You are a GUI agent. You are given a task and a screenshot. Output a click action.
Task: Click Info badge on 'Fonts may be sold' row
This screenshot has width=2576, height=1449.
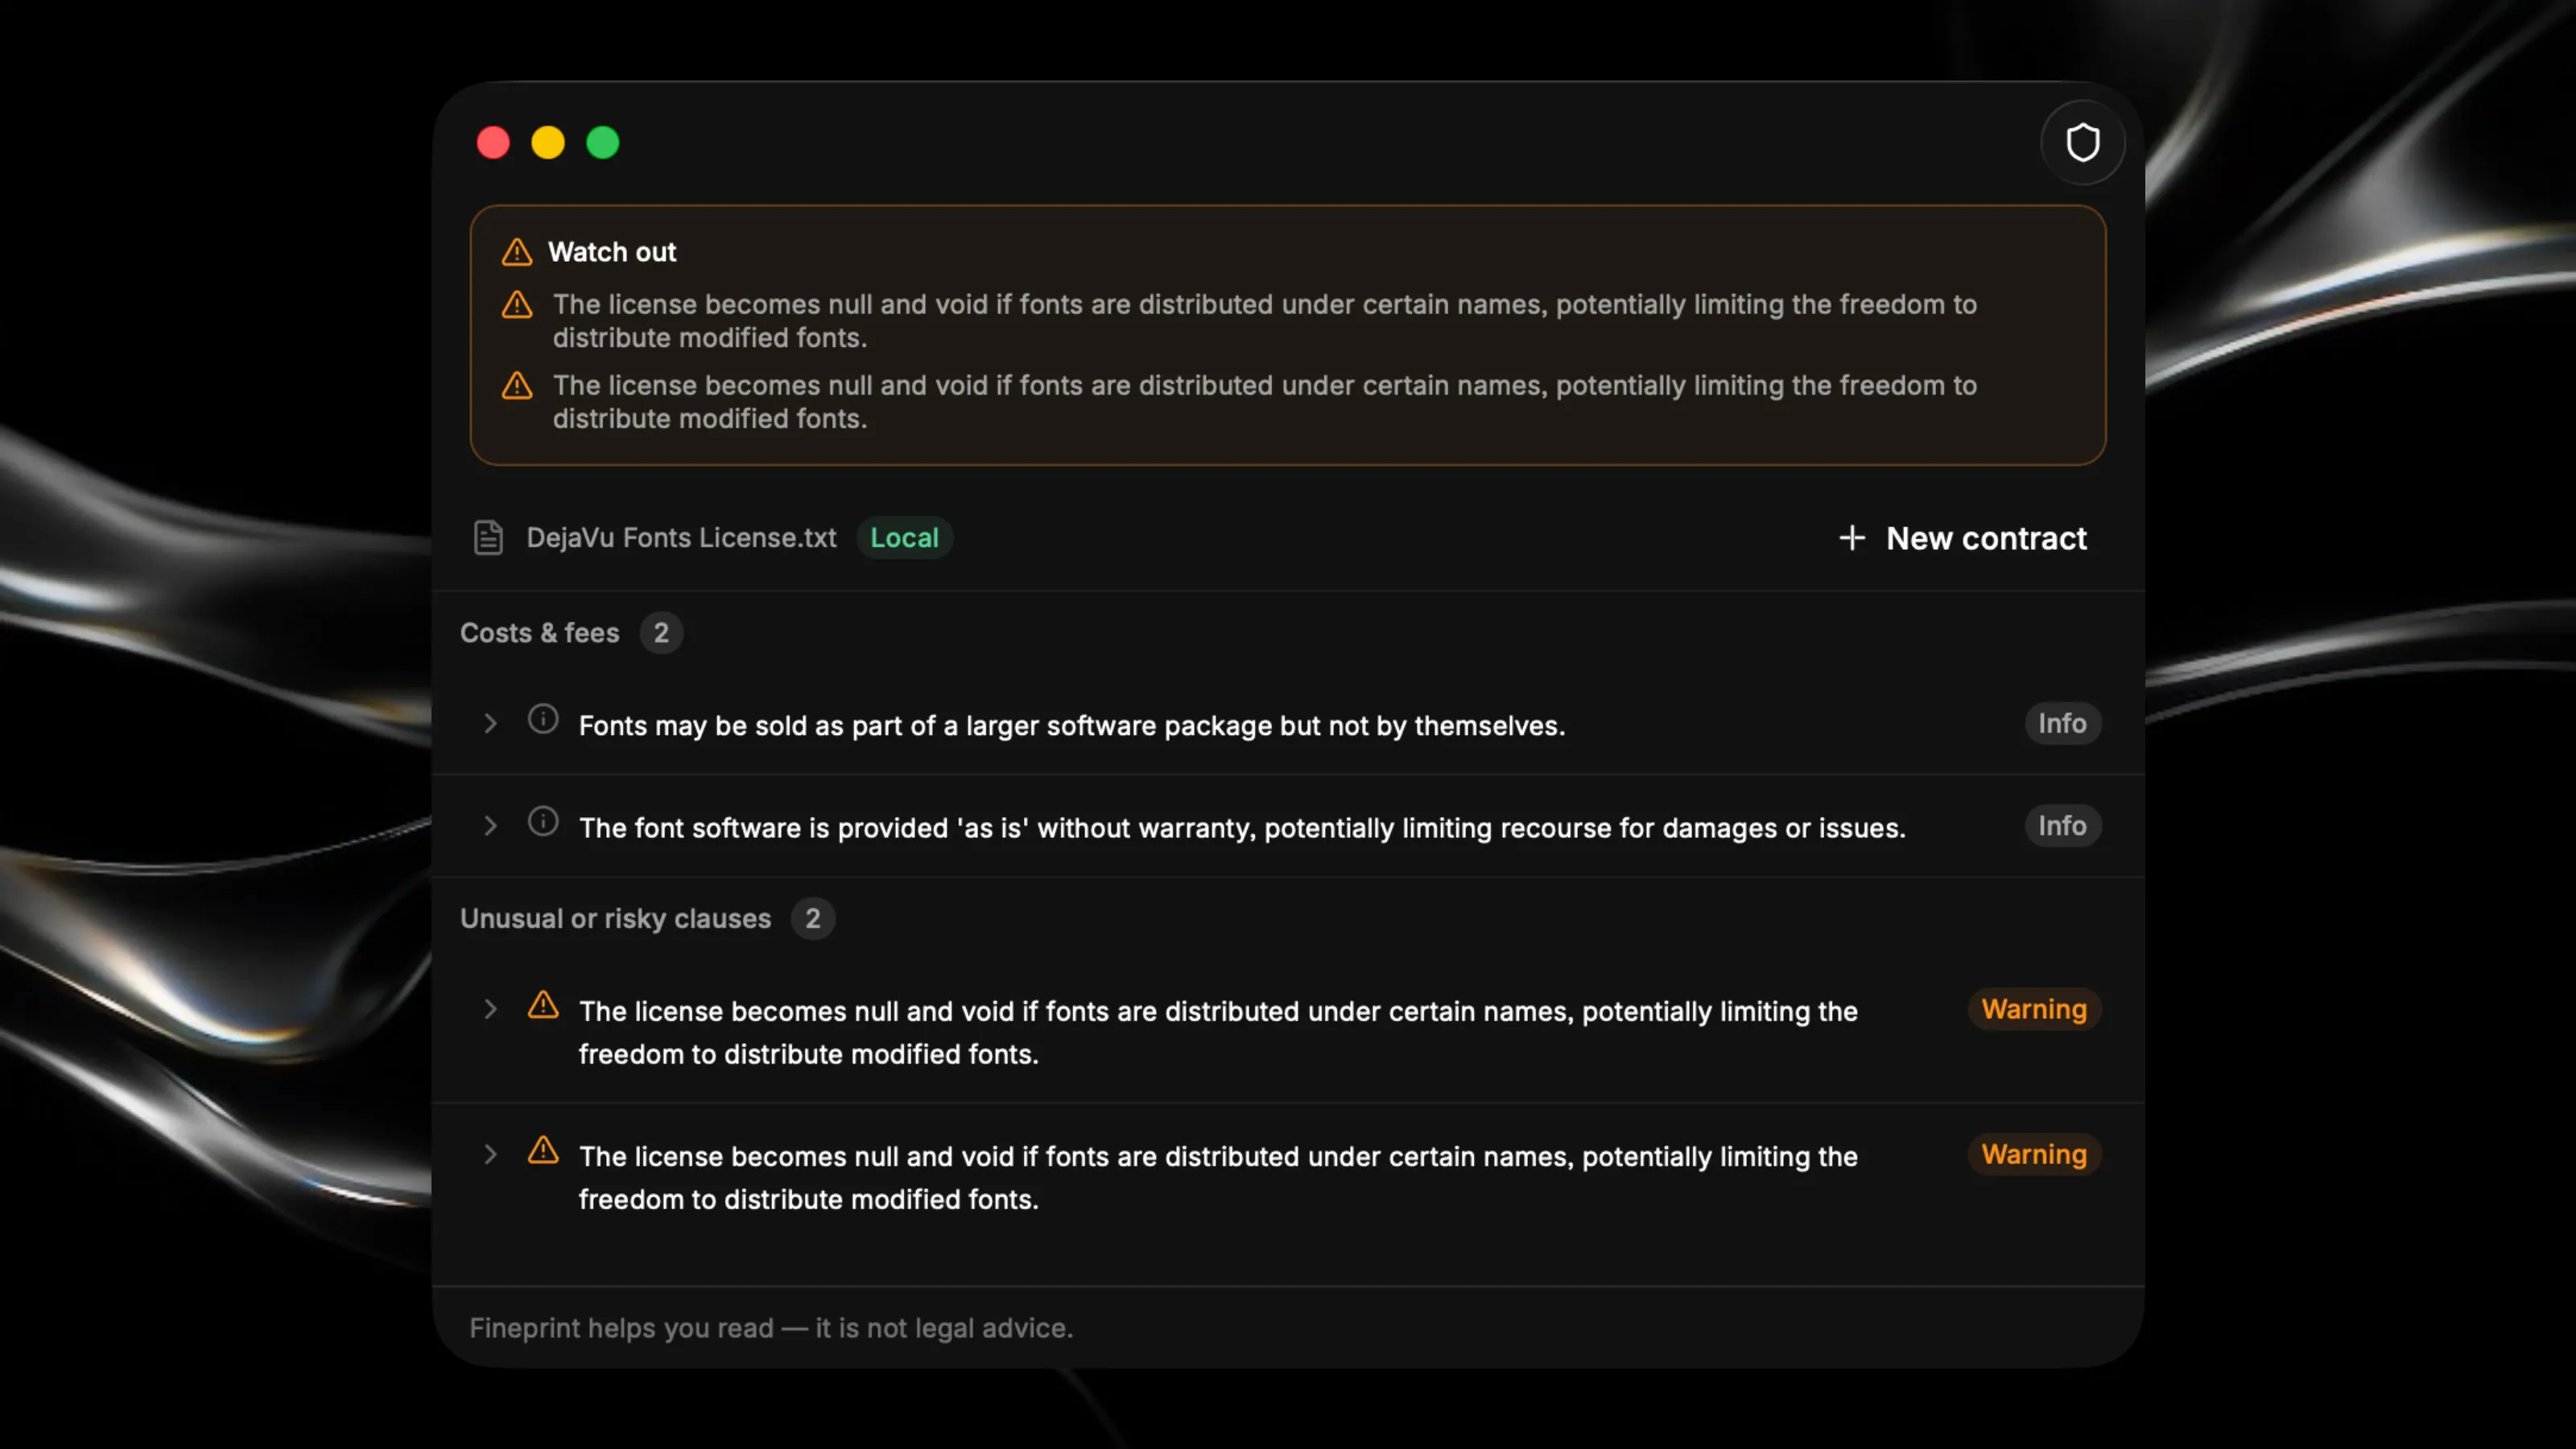[x=2062, y=723]
